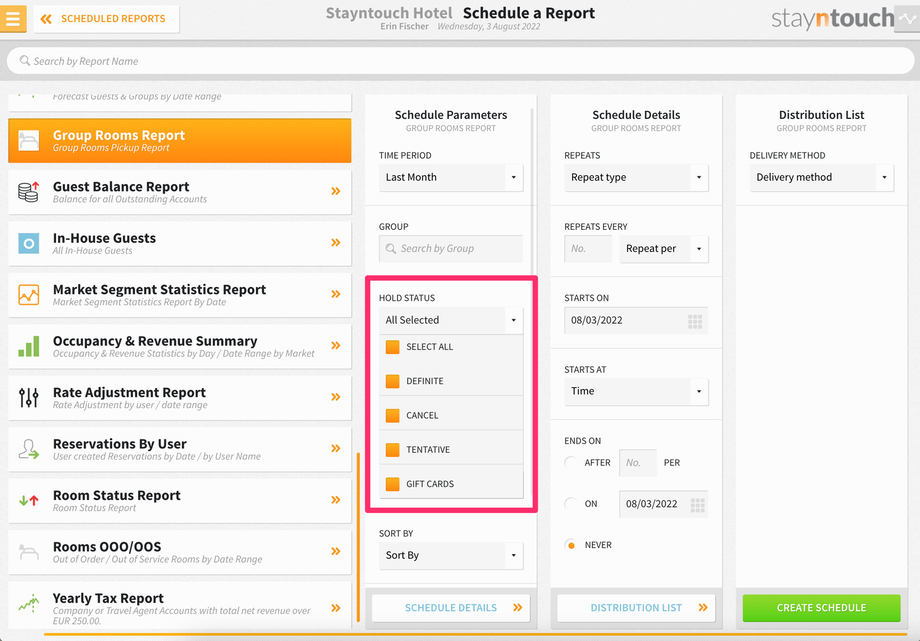This screenshot has height=641, width=920.
Task: Uncheck the DEFINITE hold status
Action: tap(393, 381)
